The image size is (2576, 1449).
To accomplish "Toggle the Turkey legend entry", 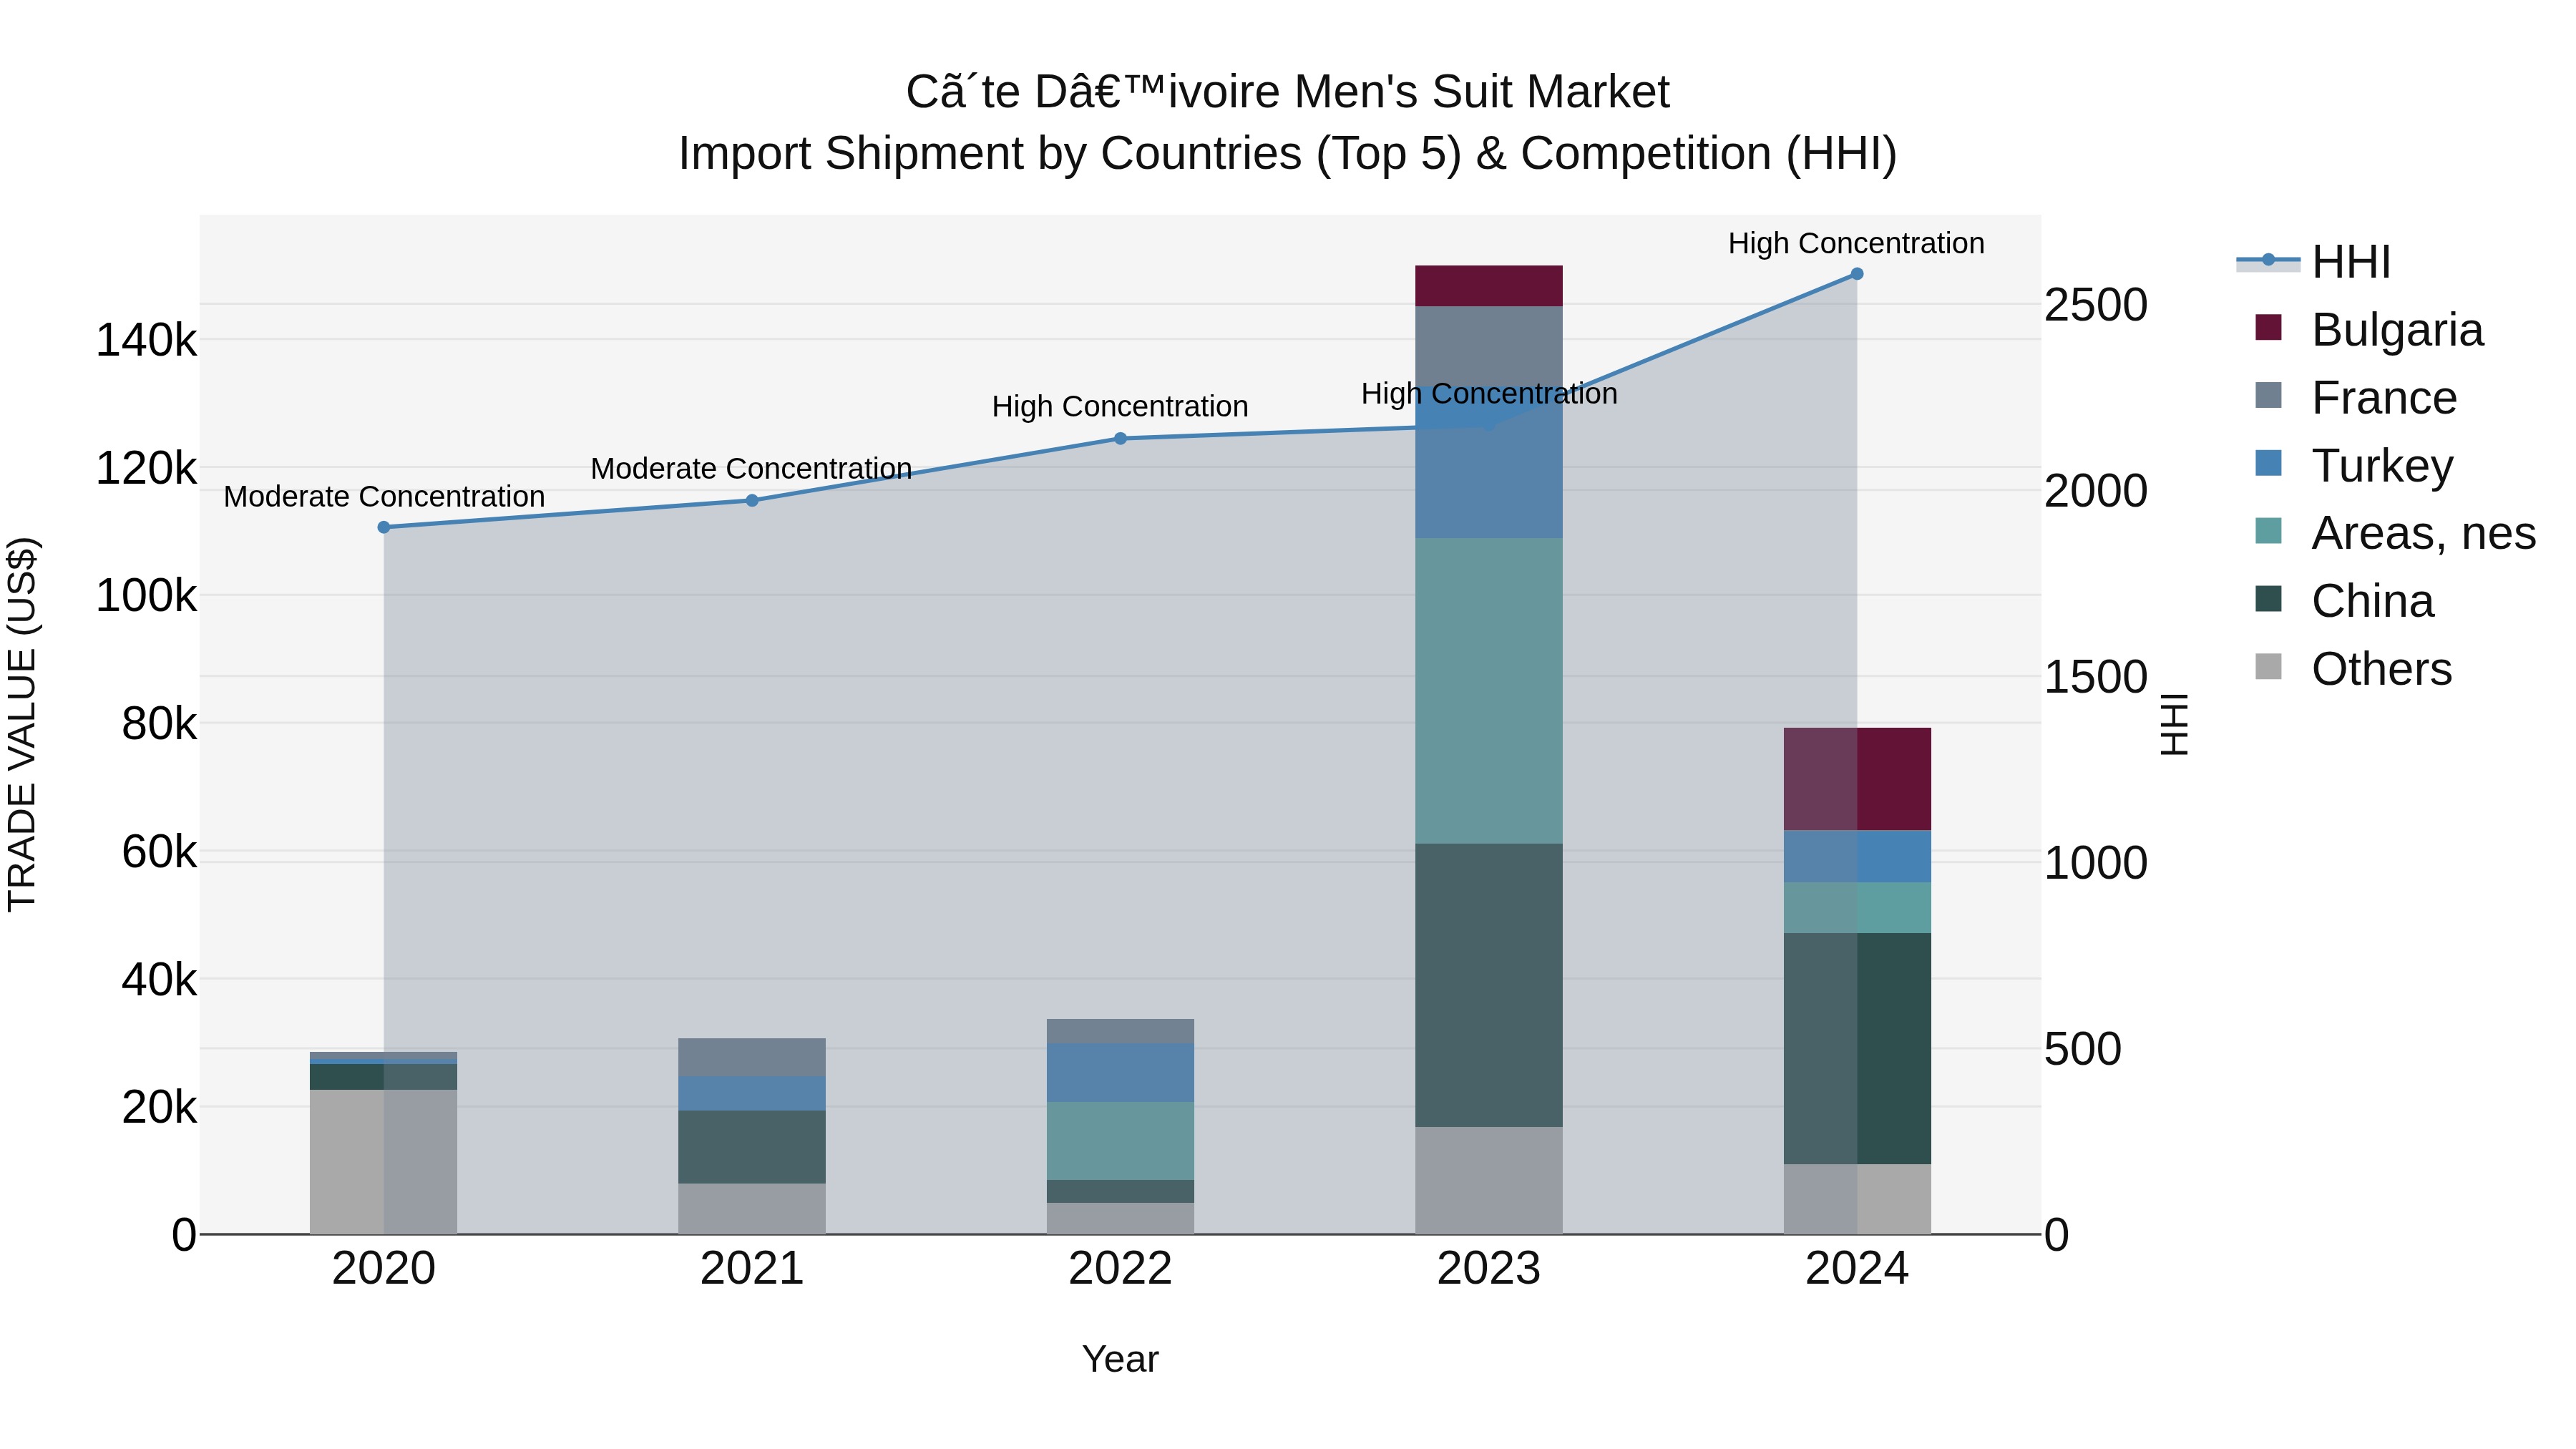I will click(x=2354, y=465).
